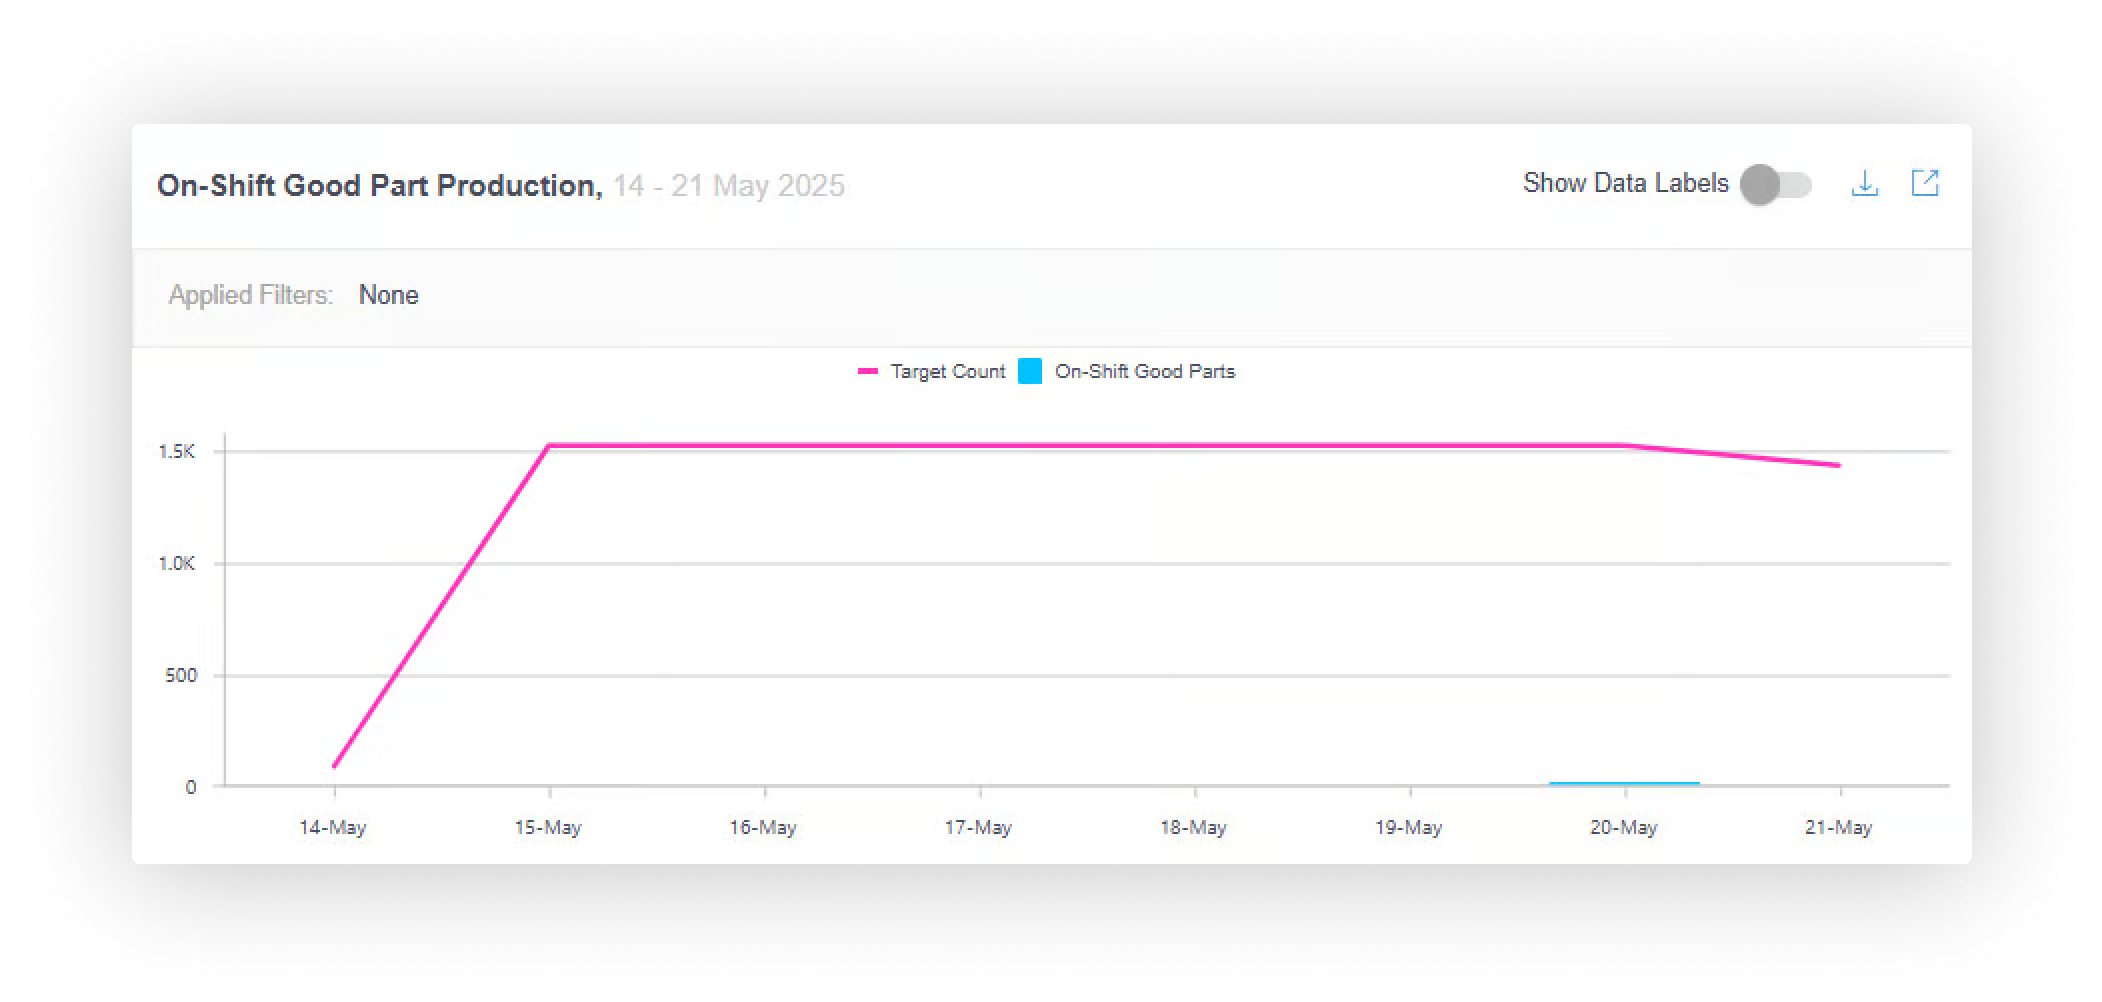Image resolution: width=2102 pixels, height=1002 pixels.
Task: Hide On-Shift Good Parts via legend text
Action: click(x=1144, y=372)
